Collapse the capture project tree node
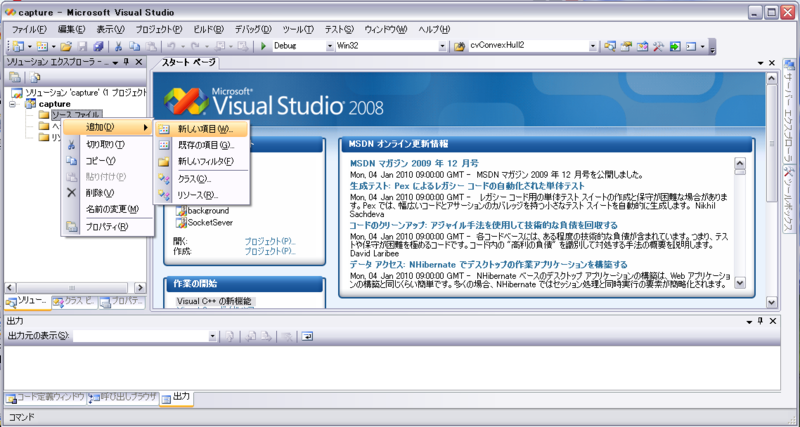Viewport: 800px width, 427px height. [14, 104]
